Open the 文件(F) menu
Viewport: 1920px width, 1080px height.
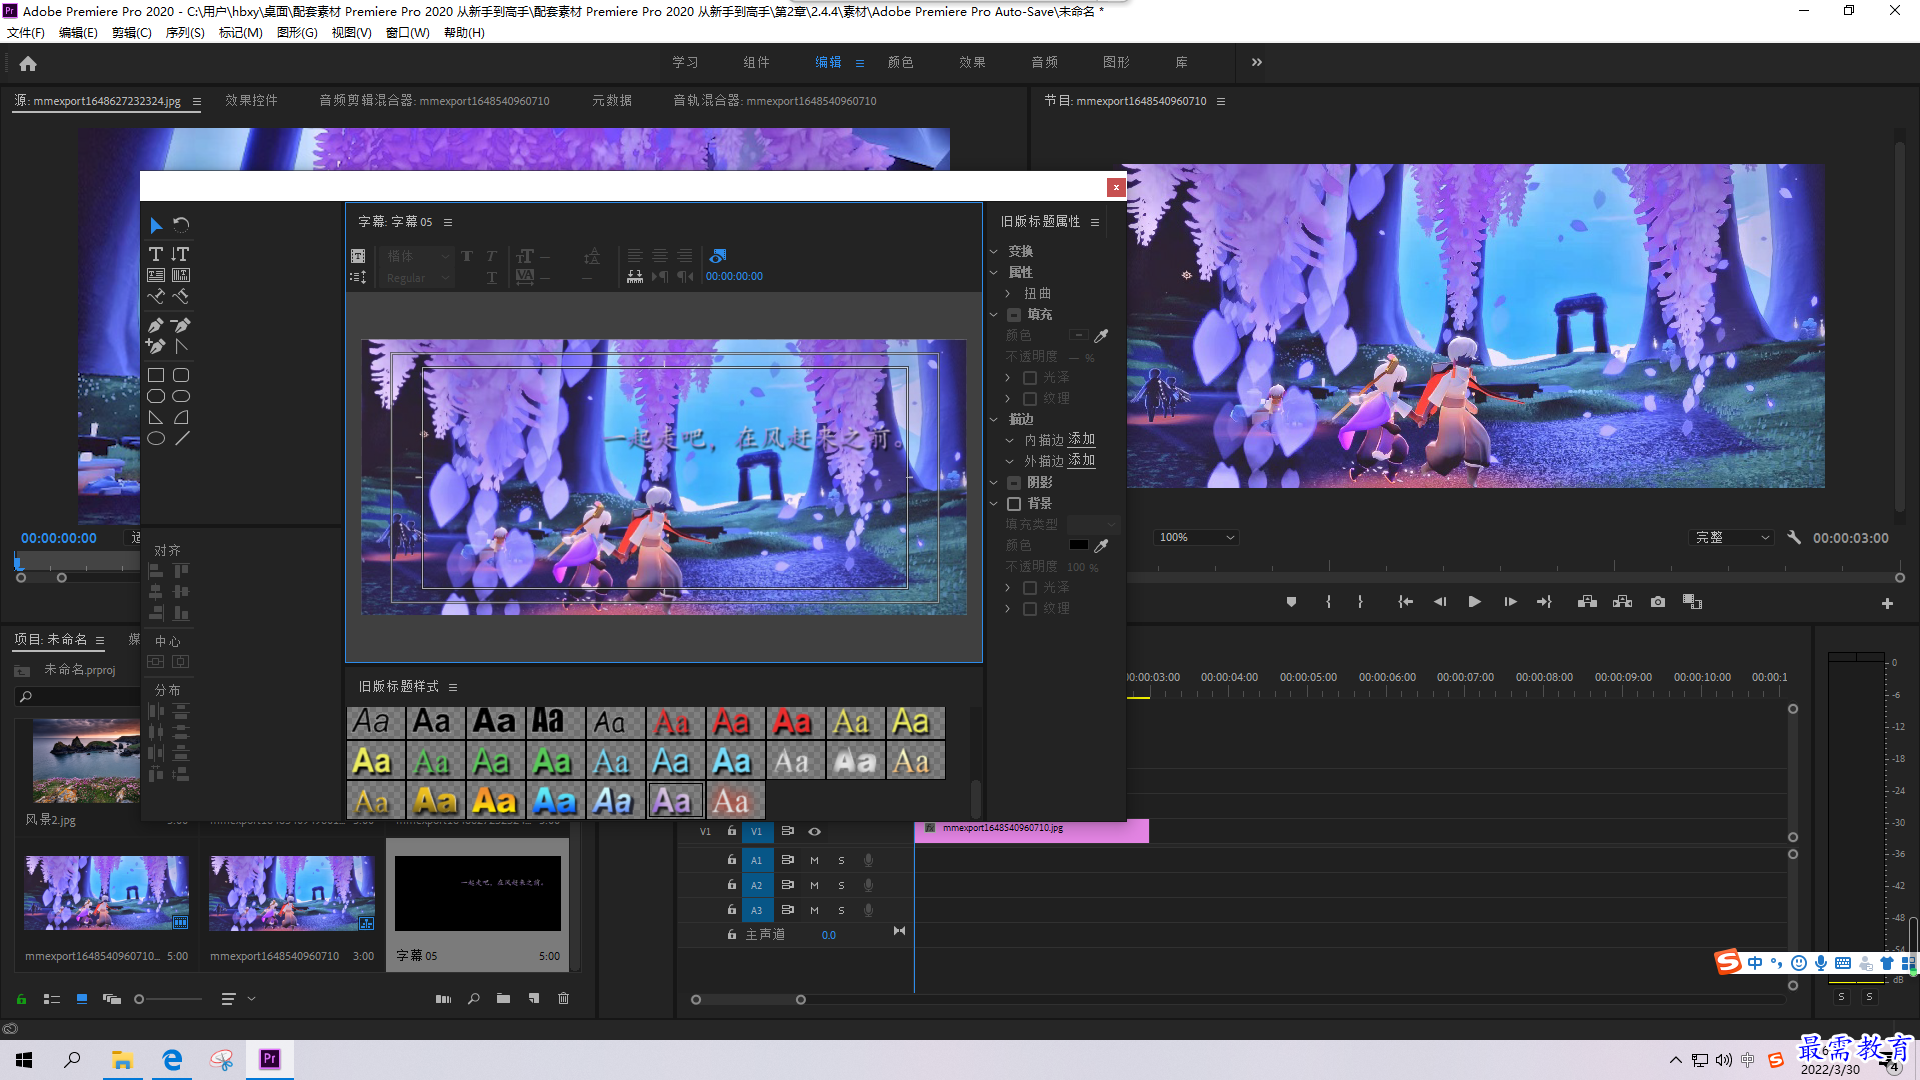click(x=26, y=33)
